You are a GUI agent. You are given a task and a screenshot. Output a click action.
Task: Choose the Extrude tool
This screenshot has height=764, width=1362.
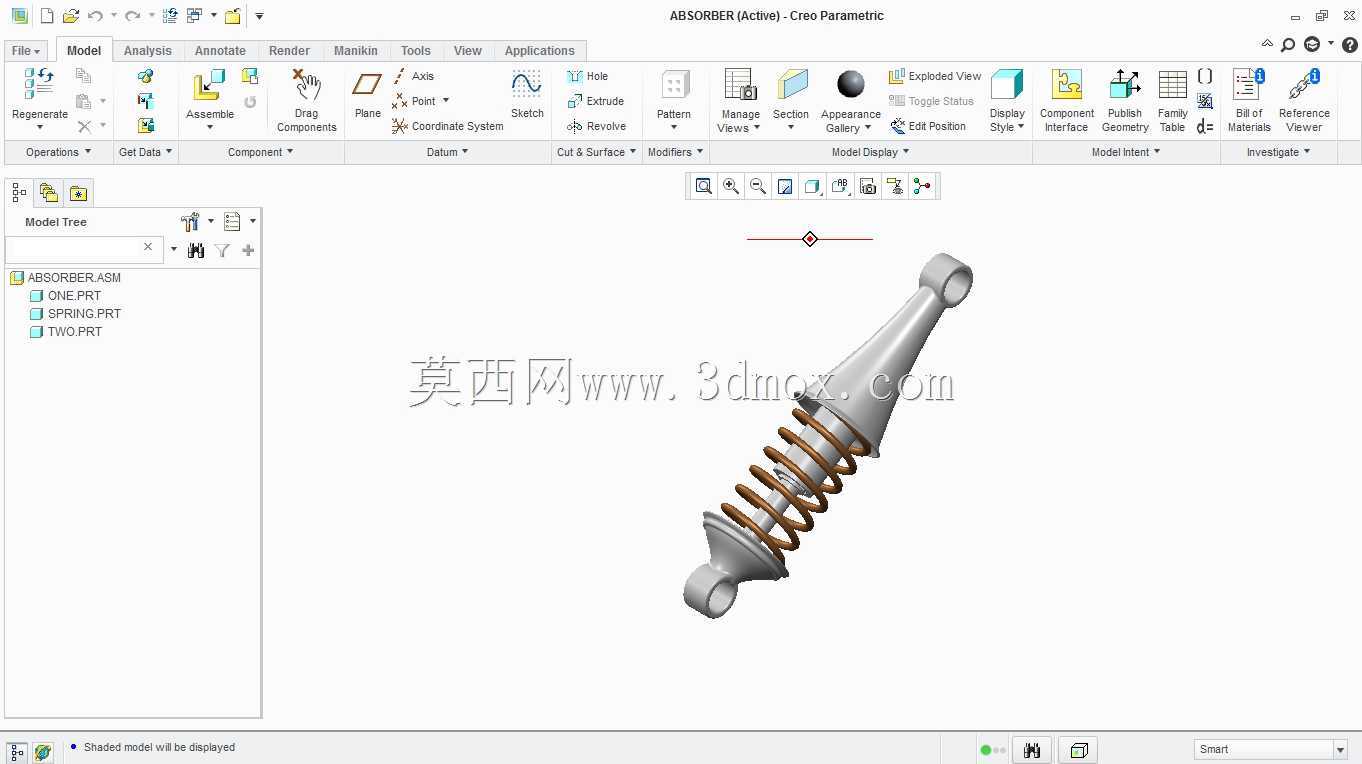coord(595,101)
